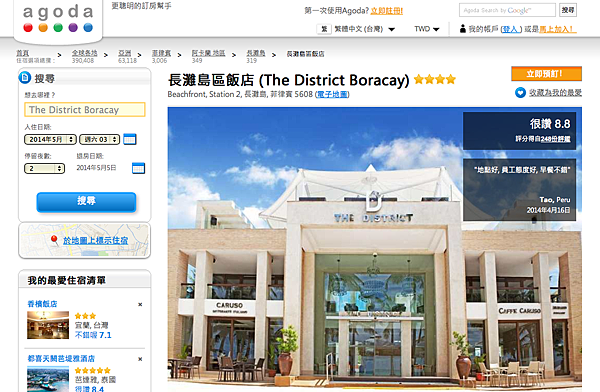The height and width of the screenshot is (392, 600).
Task: Click the 阿卡蘭地區 breadcrumb
Action: [209, 53]
